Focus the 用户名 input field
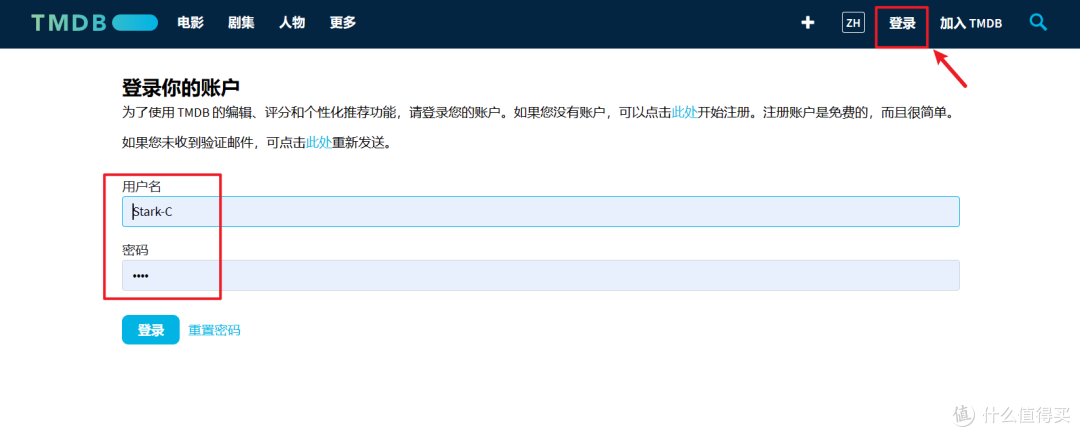The height and width of the screenshot is (437, 1080). [541, 212]
